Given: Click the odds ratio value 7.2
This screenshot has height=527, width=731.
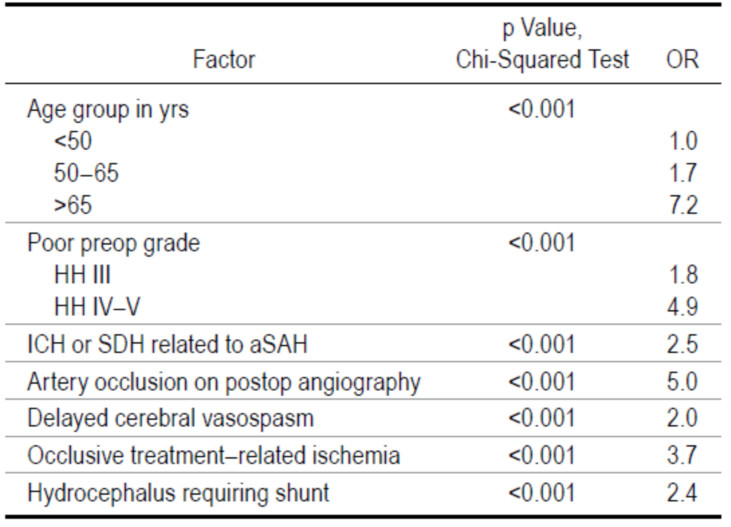Looking at the screenshot, I should pyautogui.click(x=683, y=206).
